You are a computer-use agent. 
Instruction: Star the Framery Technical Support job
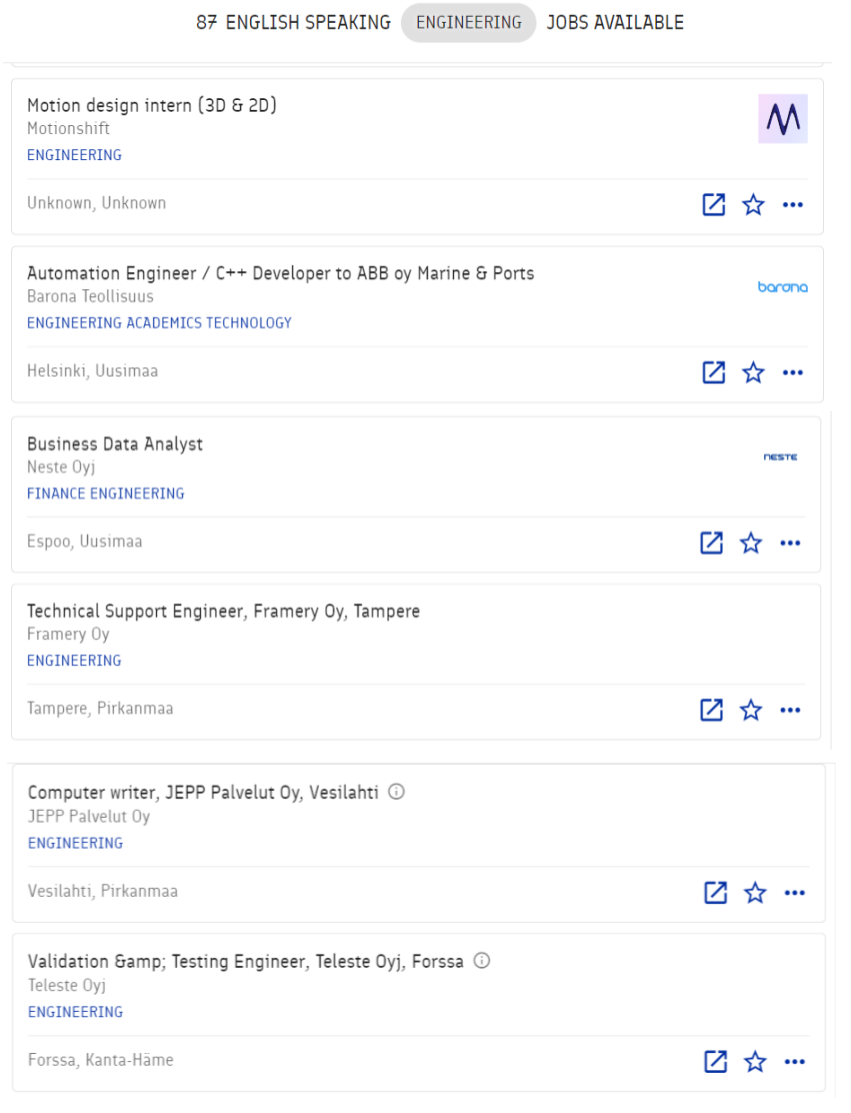coord(751,710)
